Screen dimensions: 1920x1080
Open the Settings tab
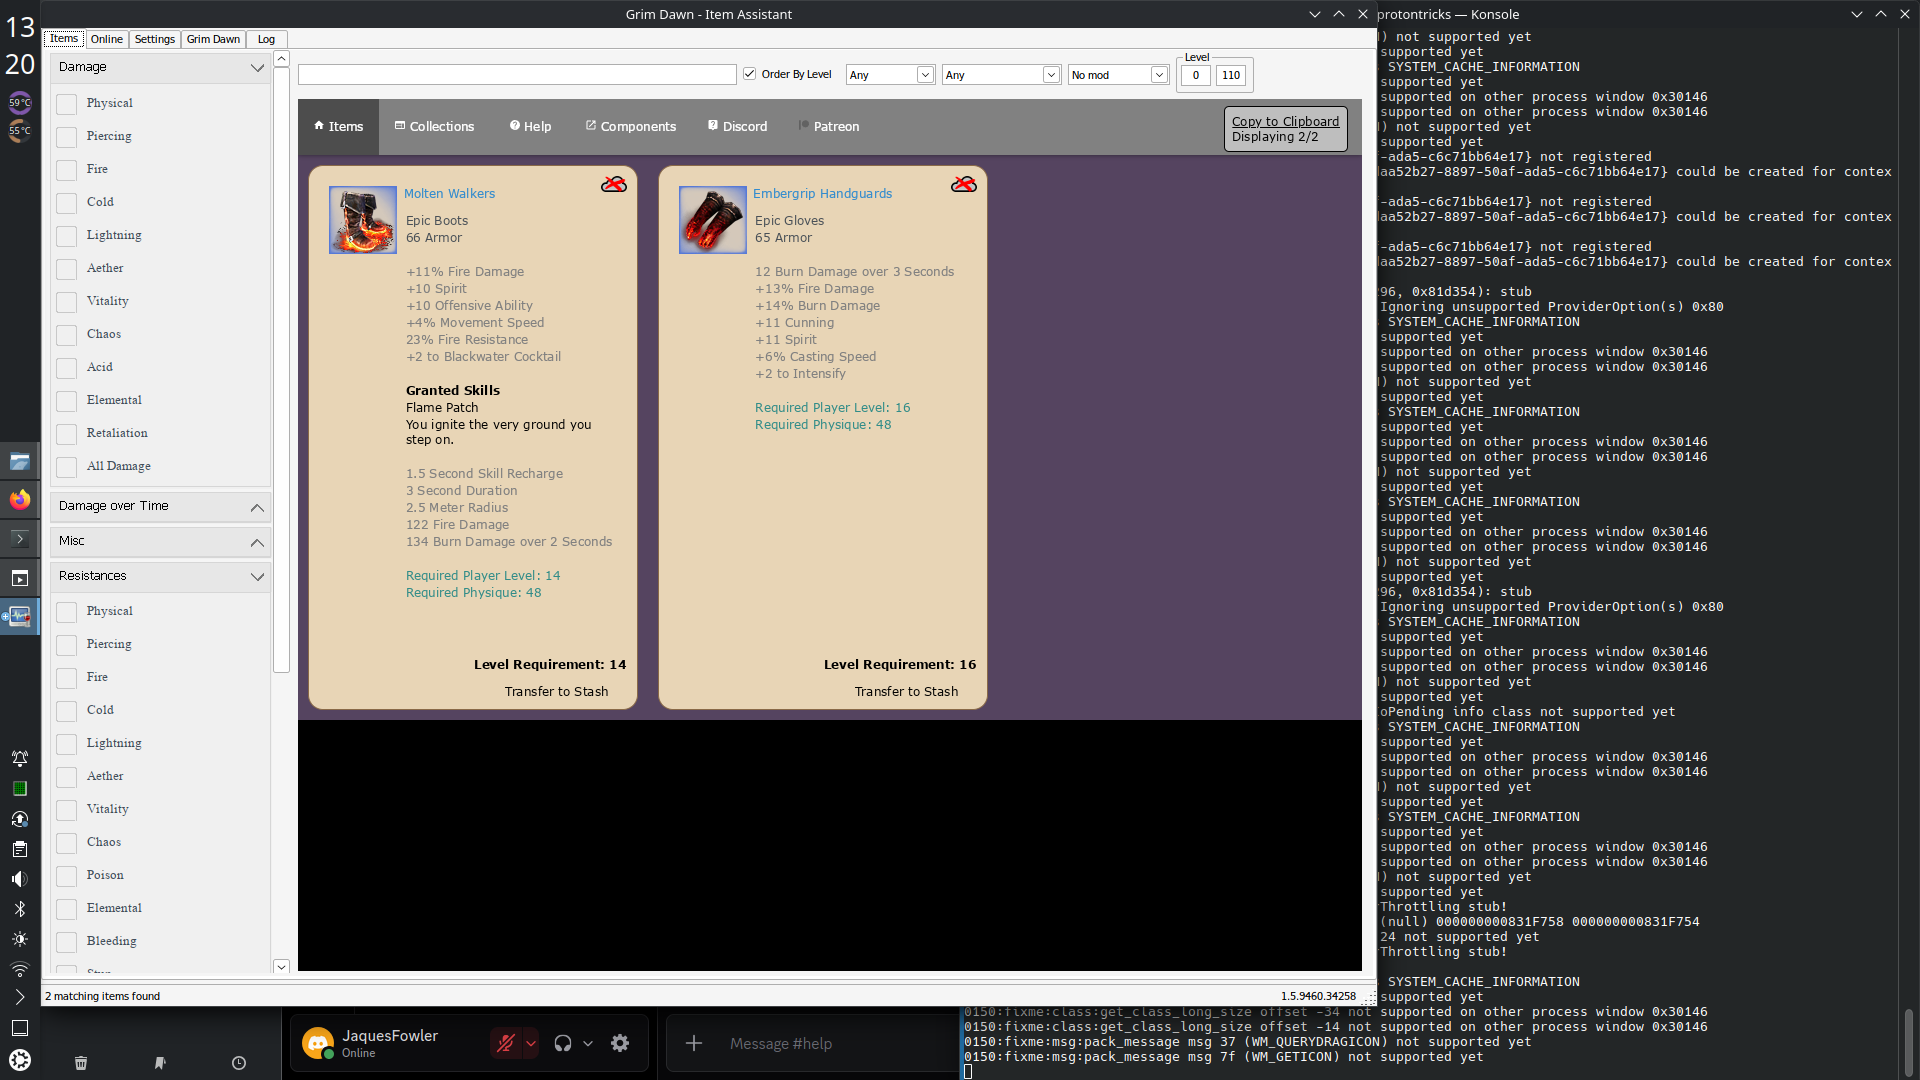154,39
